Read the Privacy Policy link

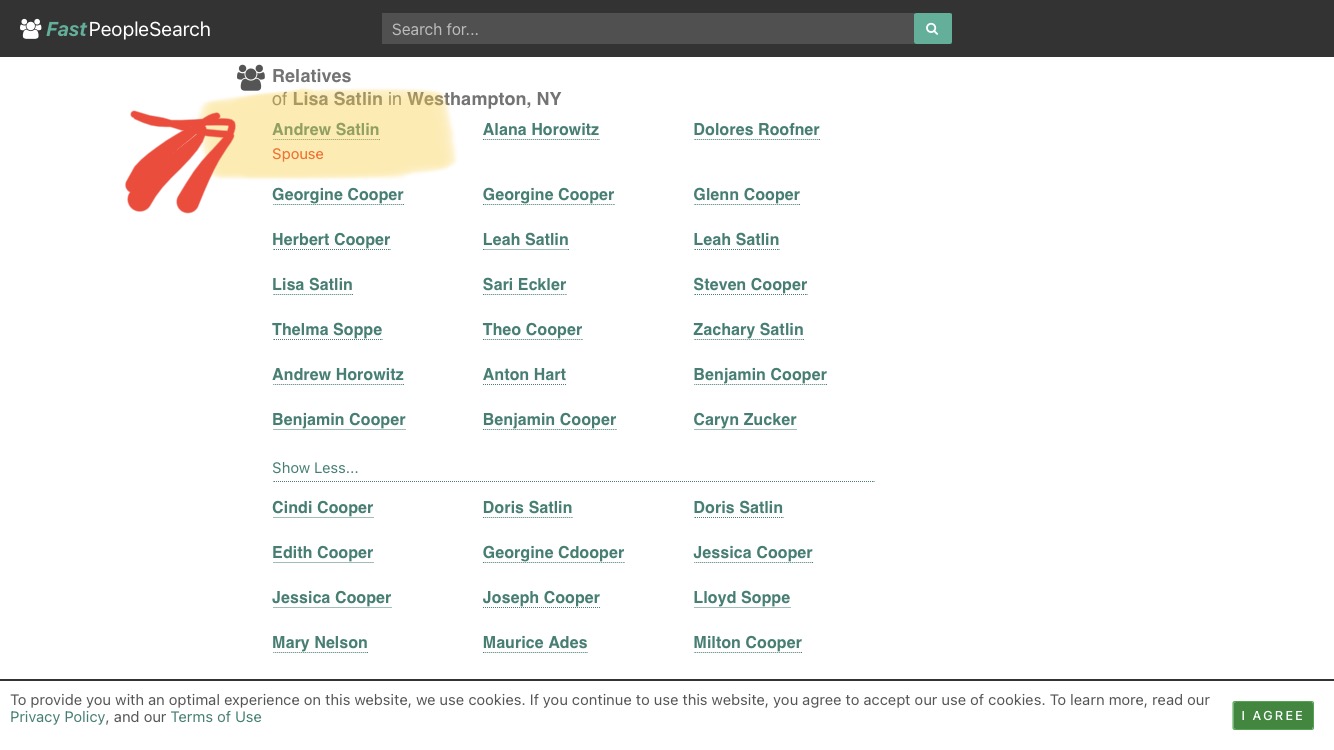[58, 717]
